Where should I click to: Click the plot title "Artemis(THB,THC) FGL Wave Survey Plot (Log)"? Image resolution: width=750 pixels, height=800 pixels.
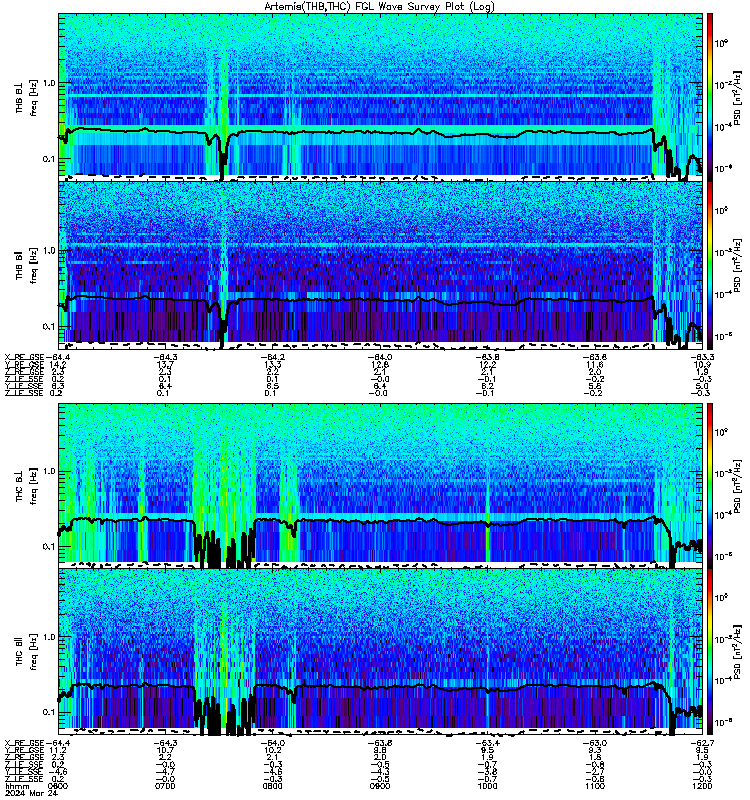coord(379,6)
